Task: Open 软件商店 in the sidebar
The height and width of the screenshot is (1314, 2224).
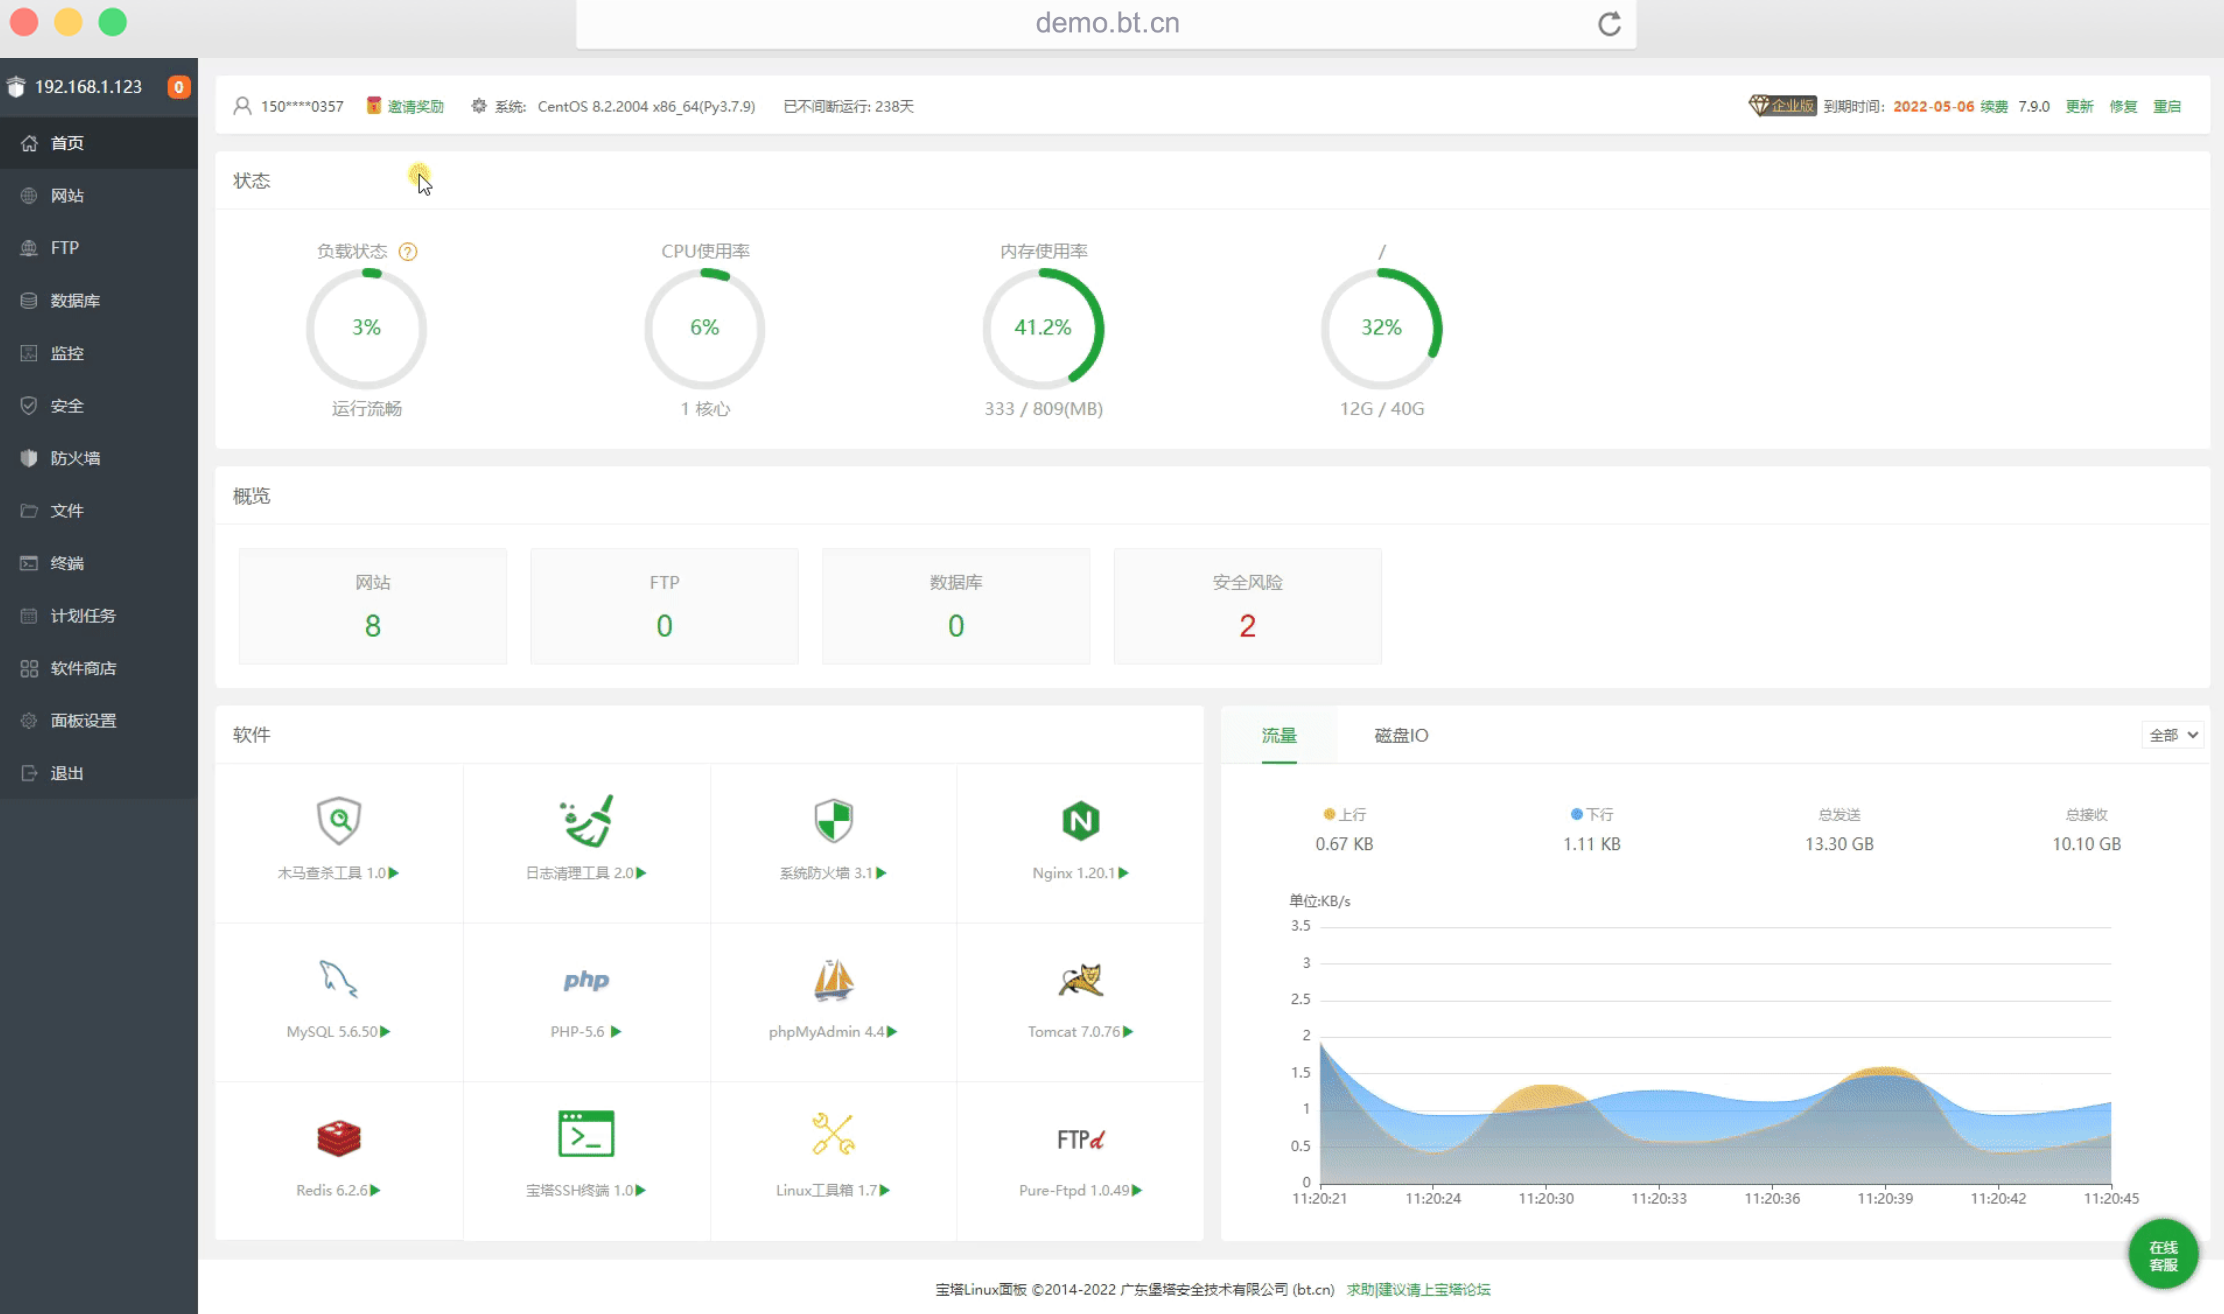Action: click(x=83, y=668)
